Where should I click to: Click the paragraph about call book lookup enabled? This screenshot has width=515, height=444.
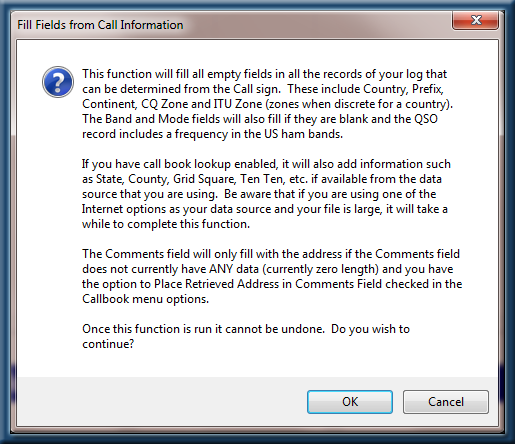[266, 194]
